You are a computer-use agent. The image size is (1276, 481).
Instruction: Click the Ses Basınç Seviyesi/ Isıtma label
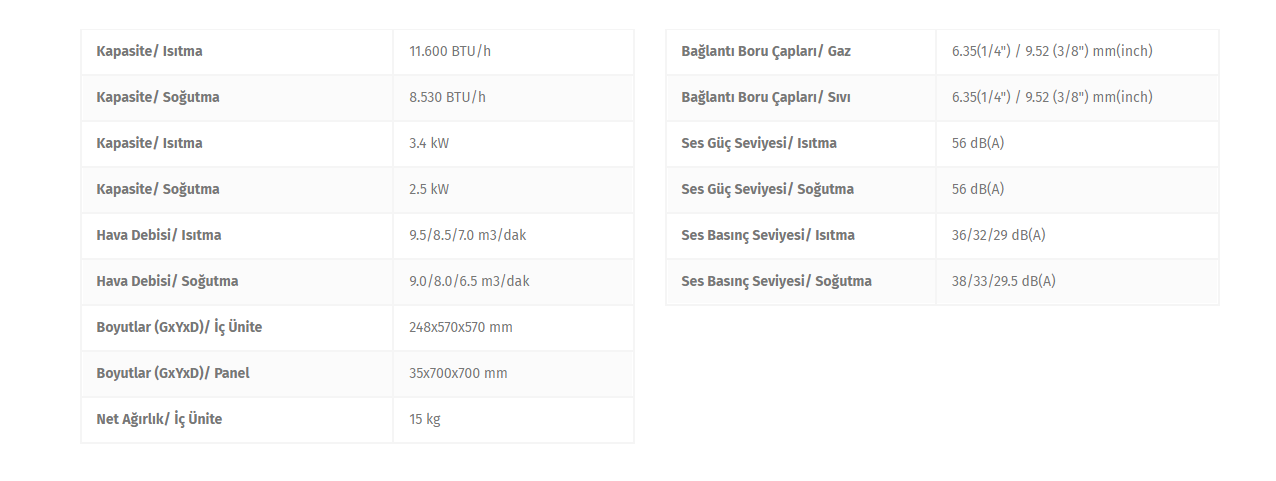[x=768, y=235]
